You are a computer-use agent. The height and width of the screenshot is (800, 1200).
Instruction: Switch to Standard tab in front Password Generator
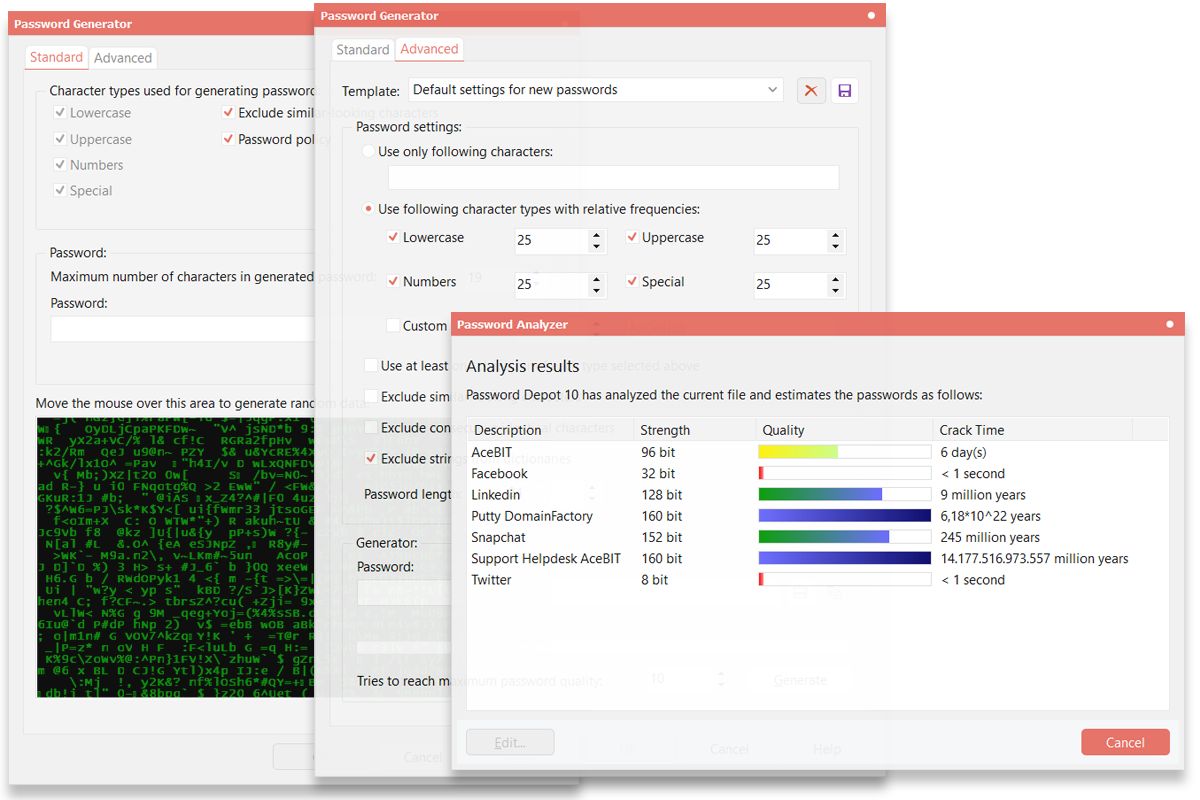(362, 49)
